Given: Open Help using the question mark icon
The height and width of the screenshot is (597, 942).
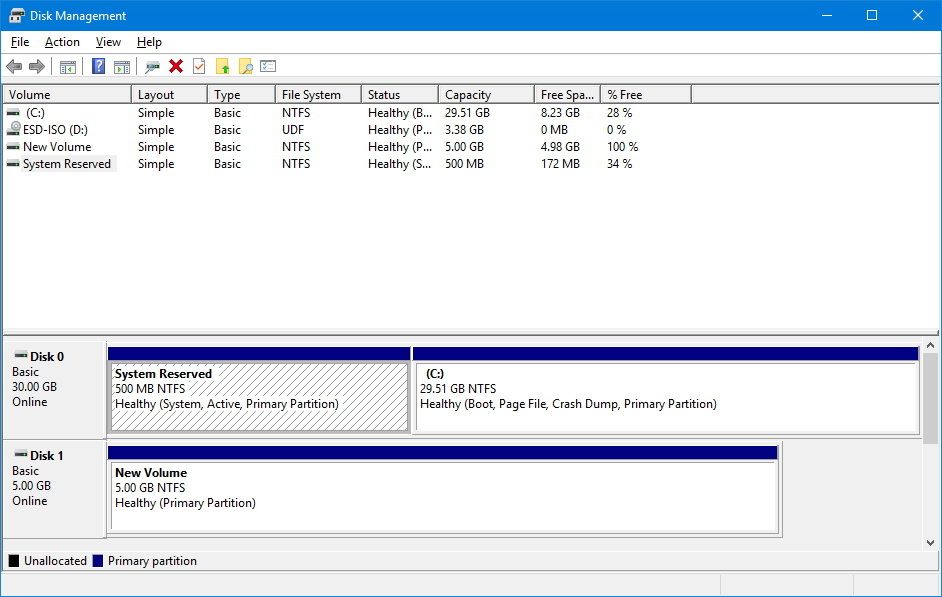Looking at the screenshot, I should (x=97, y=67).
